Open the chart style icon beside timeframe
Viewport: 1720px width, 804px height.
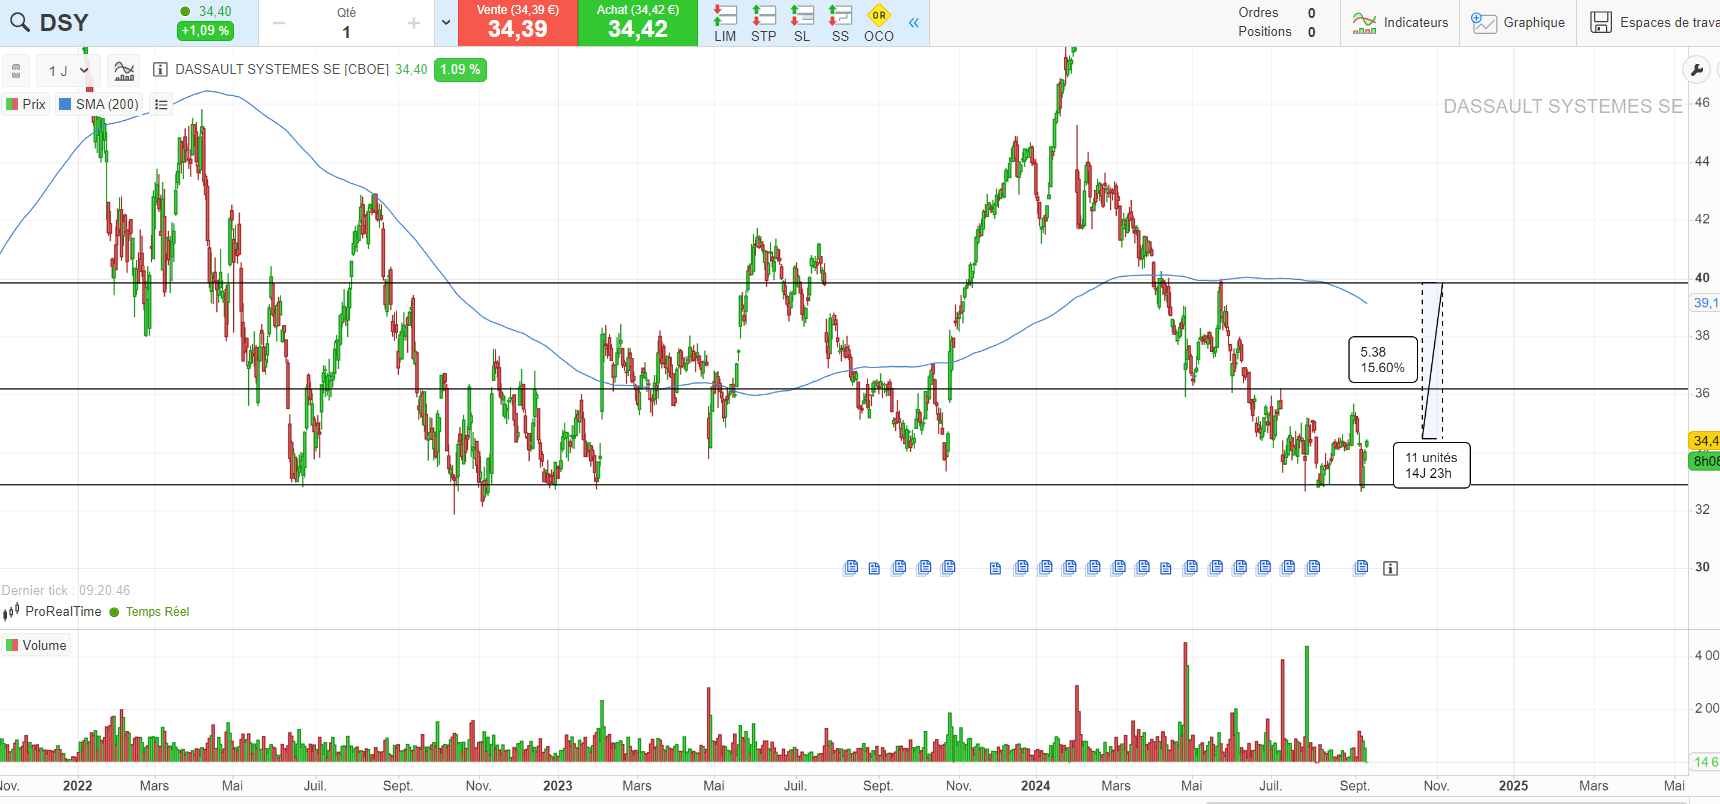pyautogui.click(x=124, y=70)
